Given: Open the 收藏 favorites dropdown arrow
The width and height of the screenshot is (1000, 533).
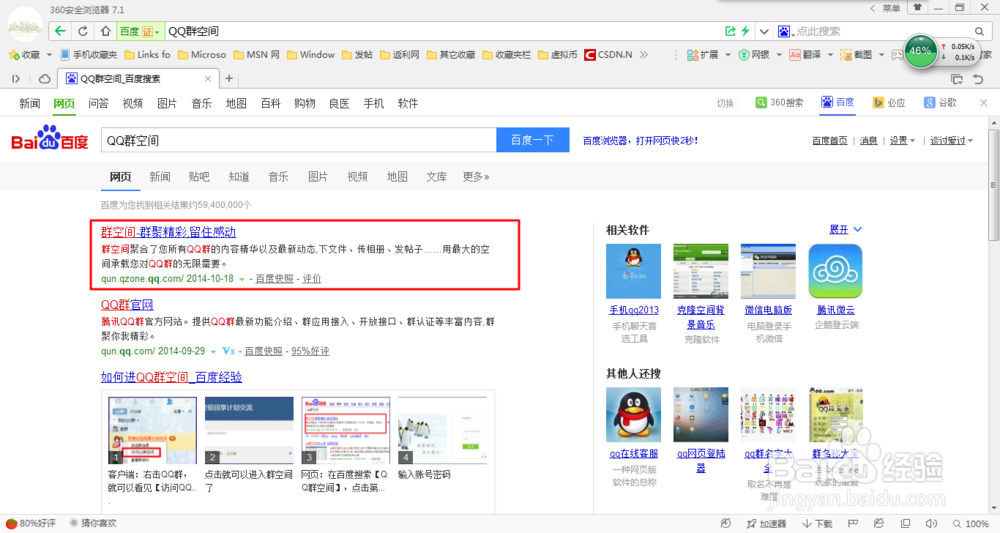Looking at the screenshot, I should pyautogui.click(x=48, y=55).
